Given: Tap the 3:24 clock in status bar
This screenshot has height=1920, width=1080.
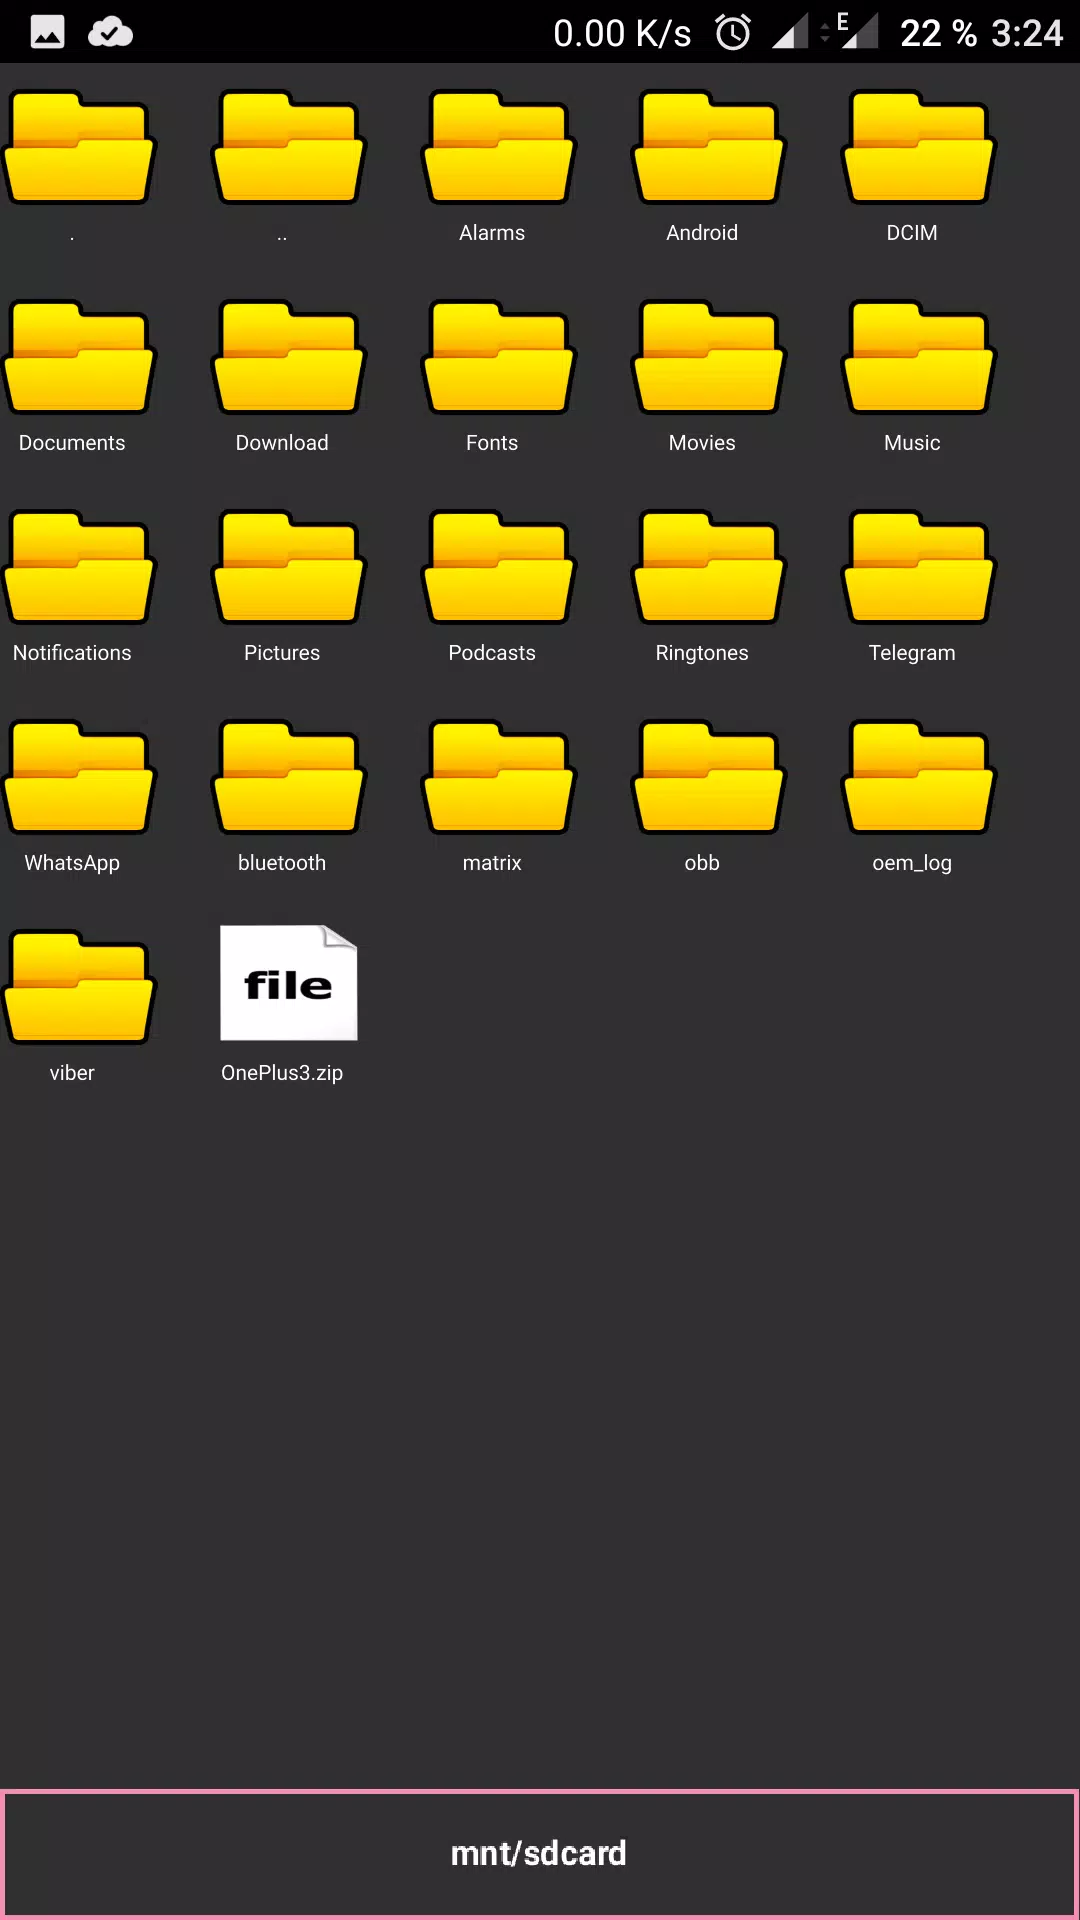Looking at the screenshot, I should click(1027, 33).
